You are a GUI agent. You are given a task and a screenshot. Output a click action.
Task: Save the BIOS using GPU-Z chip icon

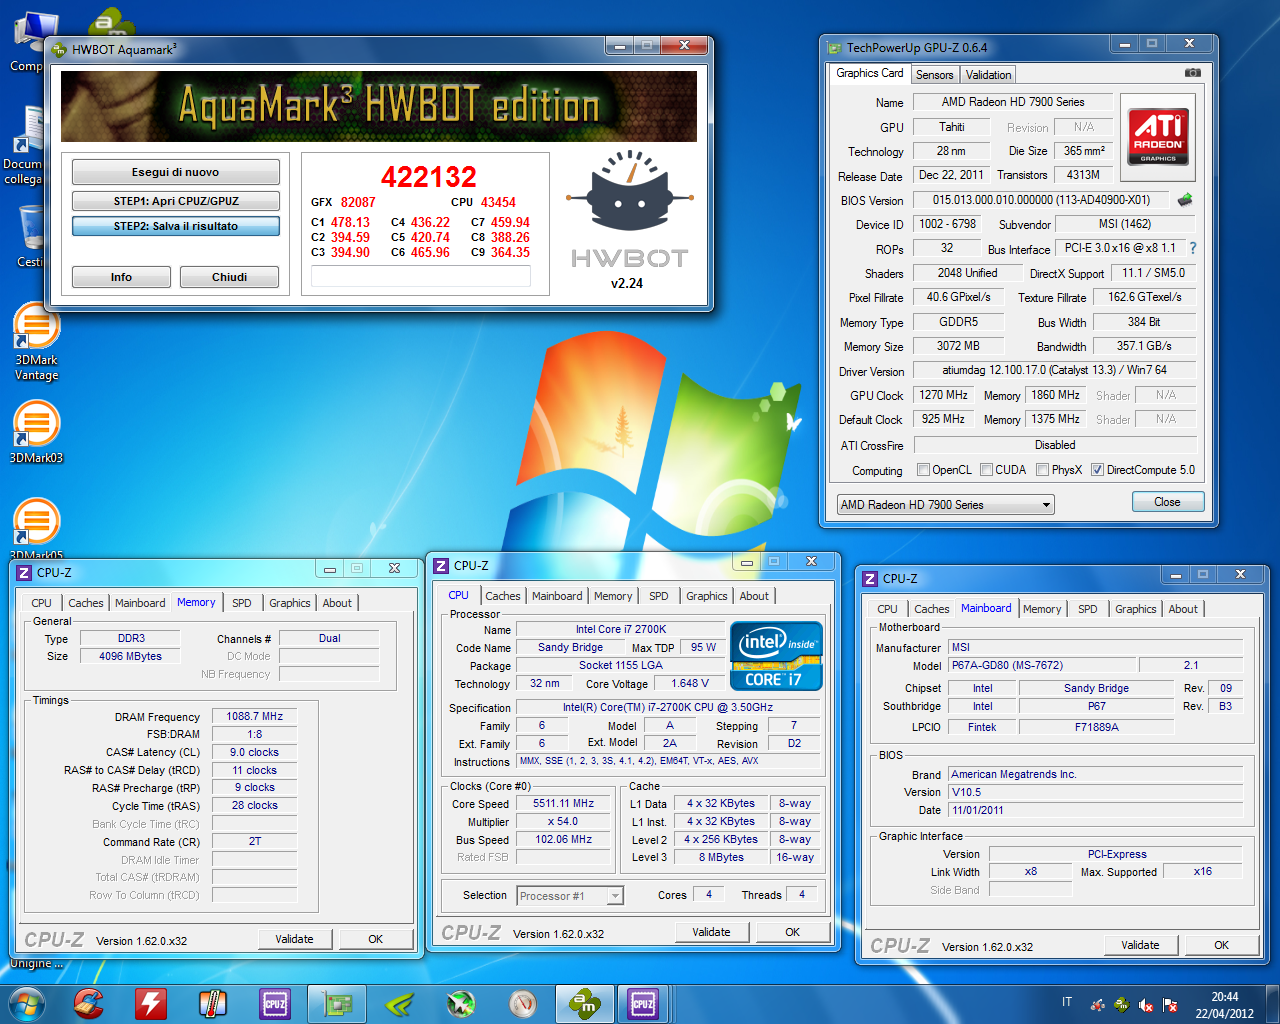(x=1185, y=200)
